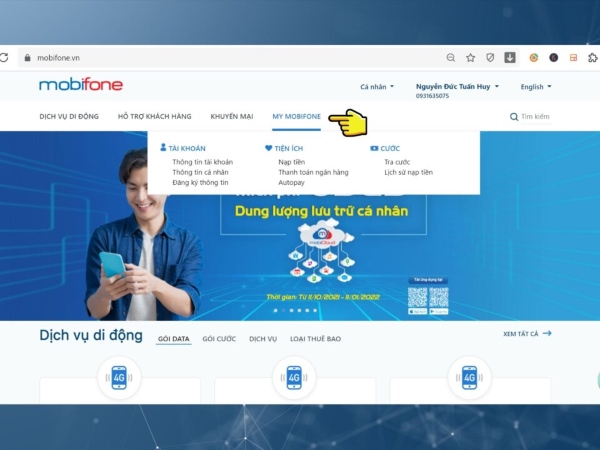Click the shield extension icon in toolbar
600x450 pixels.
pyautogui.click(x=490, y=58)
